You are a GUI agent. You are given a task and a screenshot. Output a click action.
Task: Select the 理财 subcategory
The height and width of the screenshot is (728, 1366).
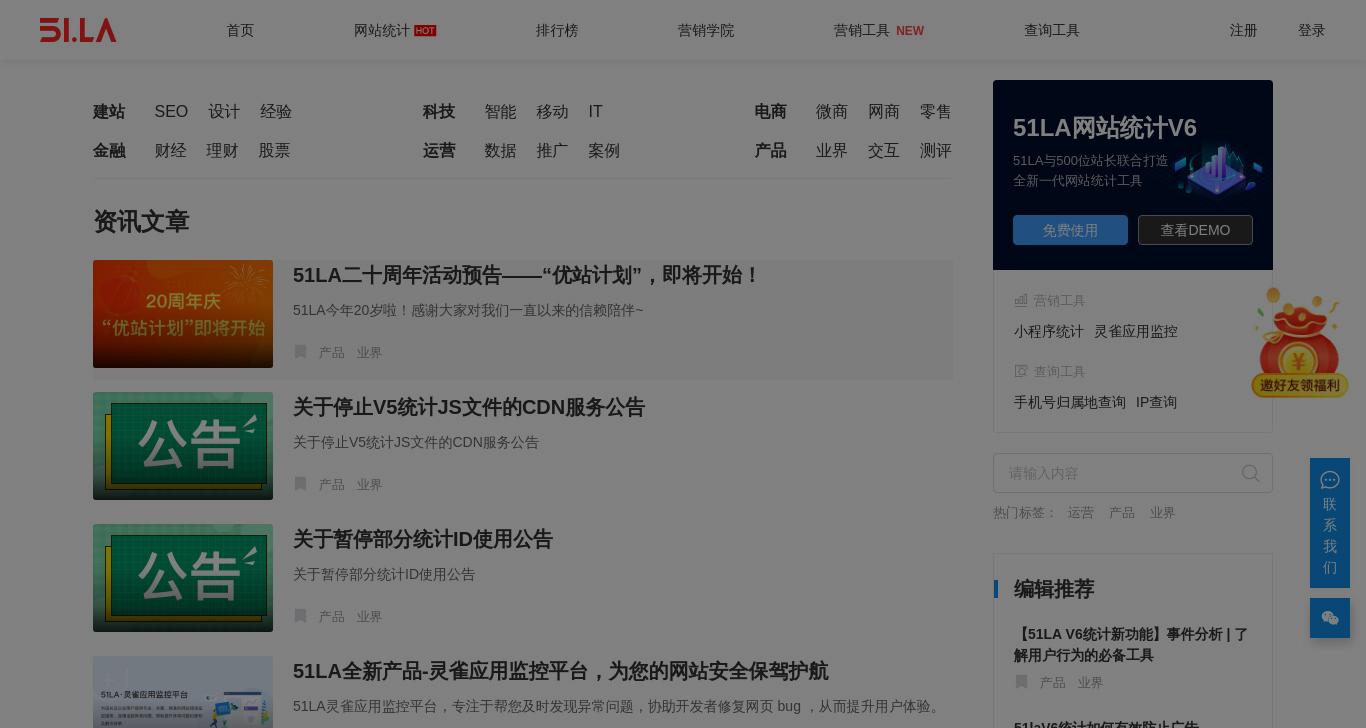222,151
